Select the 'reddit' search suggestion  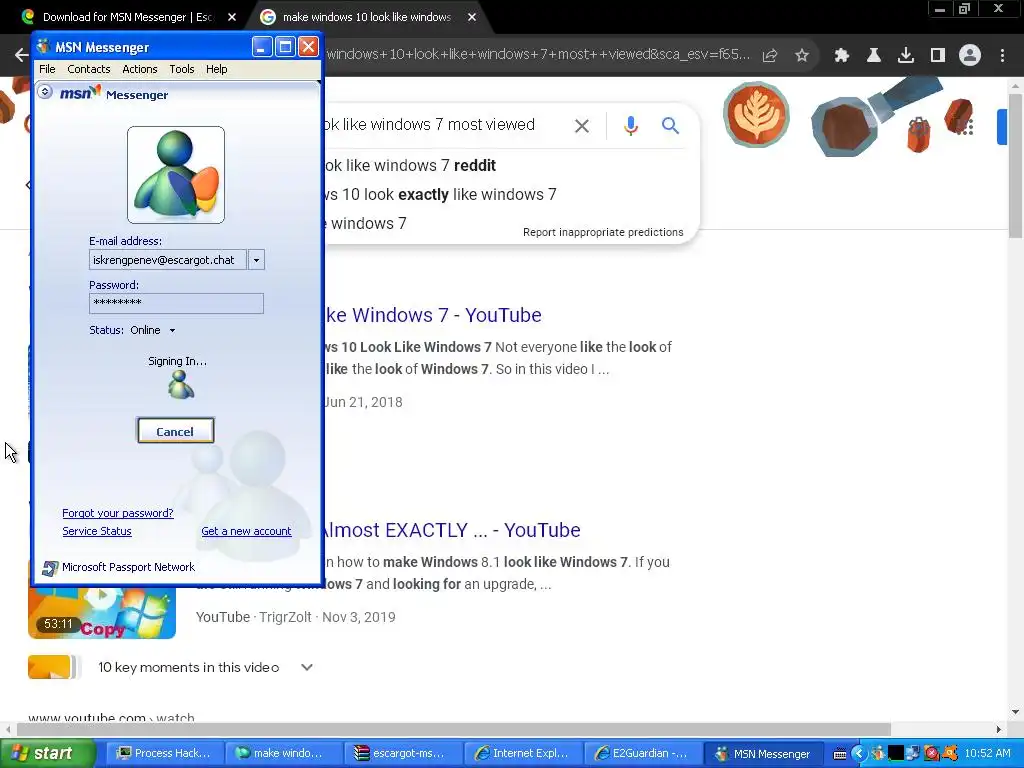coord(410,166)
